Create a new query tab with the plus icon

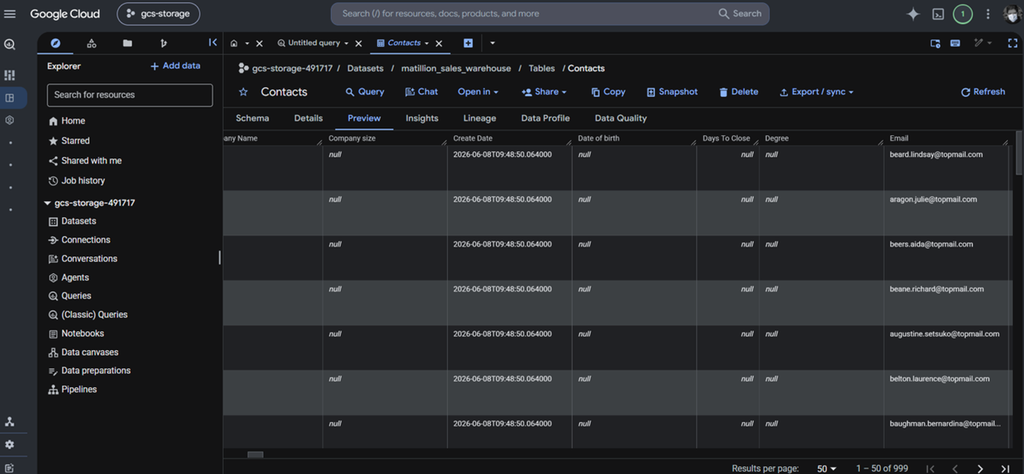tap(468, 43)
